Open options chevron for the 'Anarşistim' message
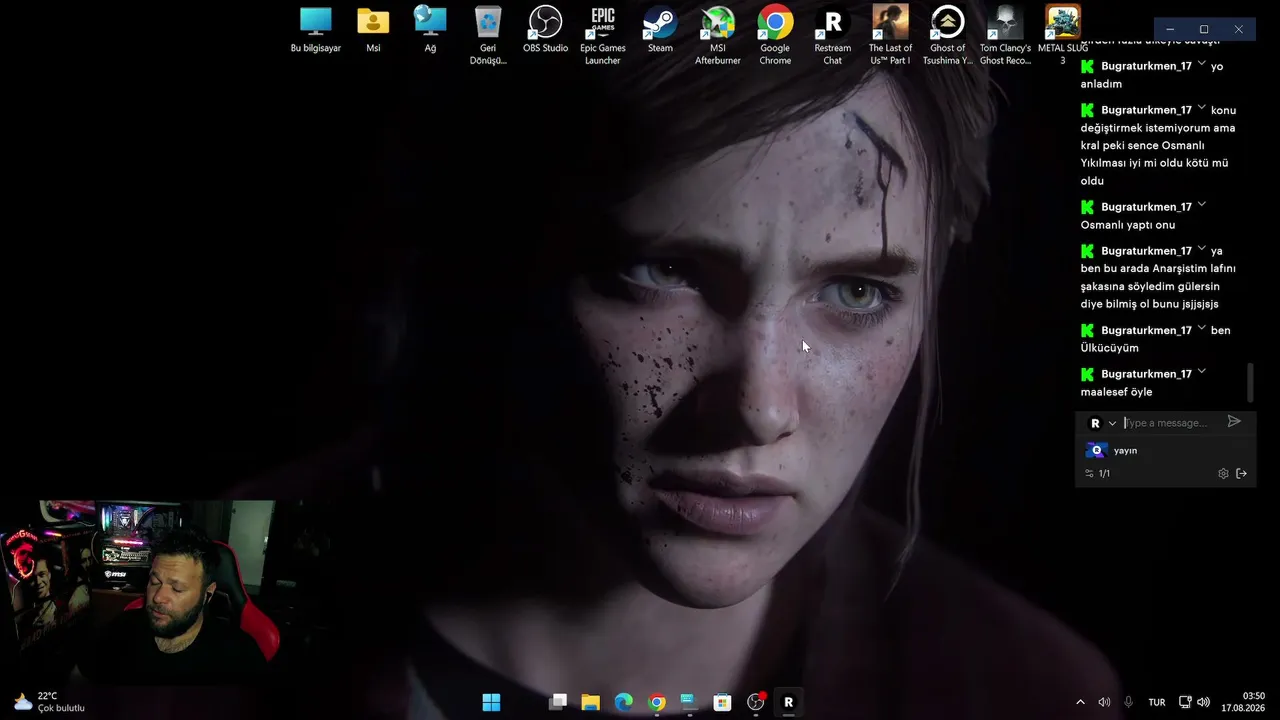 1201,249
